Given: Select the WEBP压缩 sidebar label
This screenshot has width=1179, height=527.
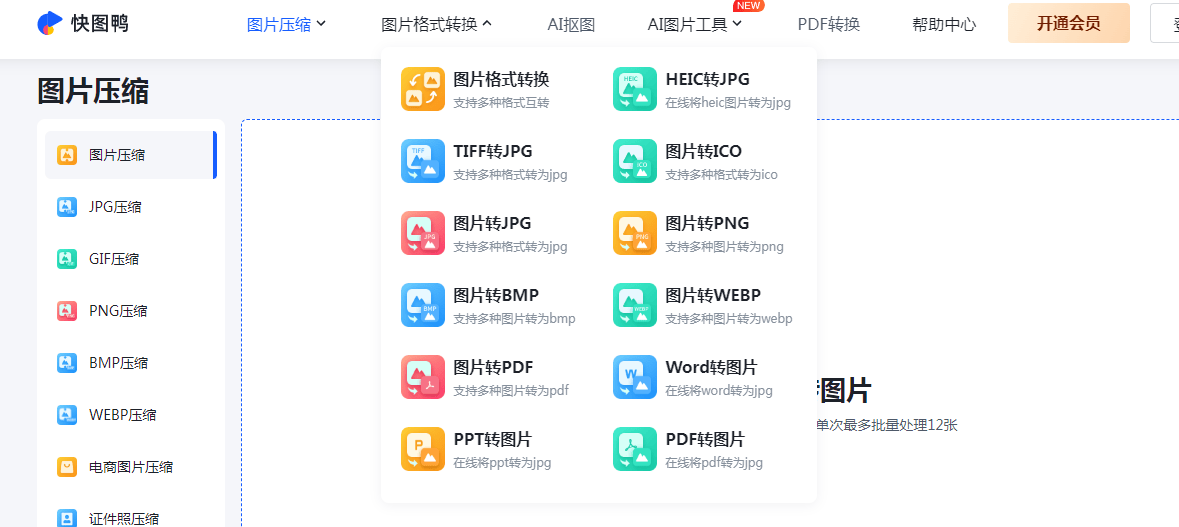Looking at the screenshot, I should 123,414.
